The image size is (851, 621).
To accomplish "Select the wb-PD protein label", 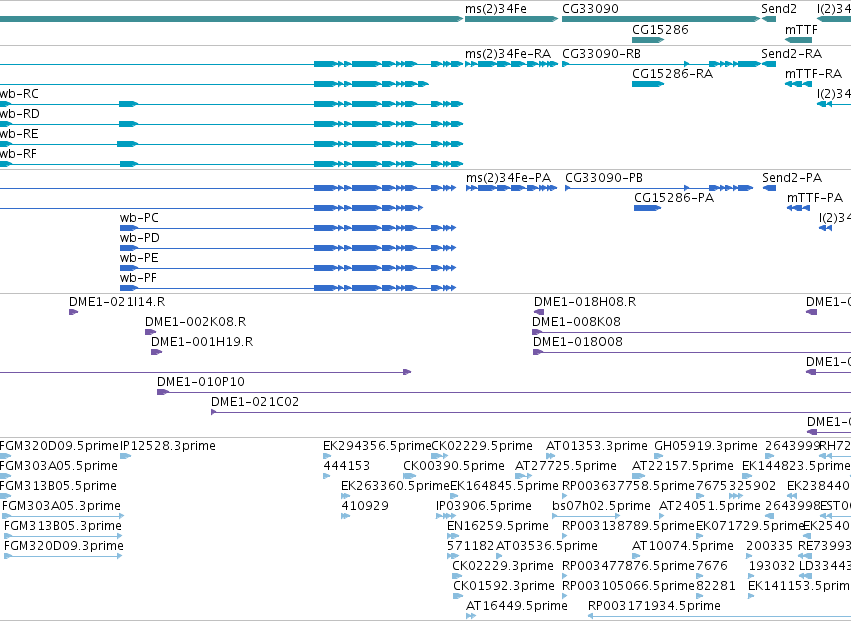I will tap(139, 238).
